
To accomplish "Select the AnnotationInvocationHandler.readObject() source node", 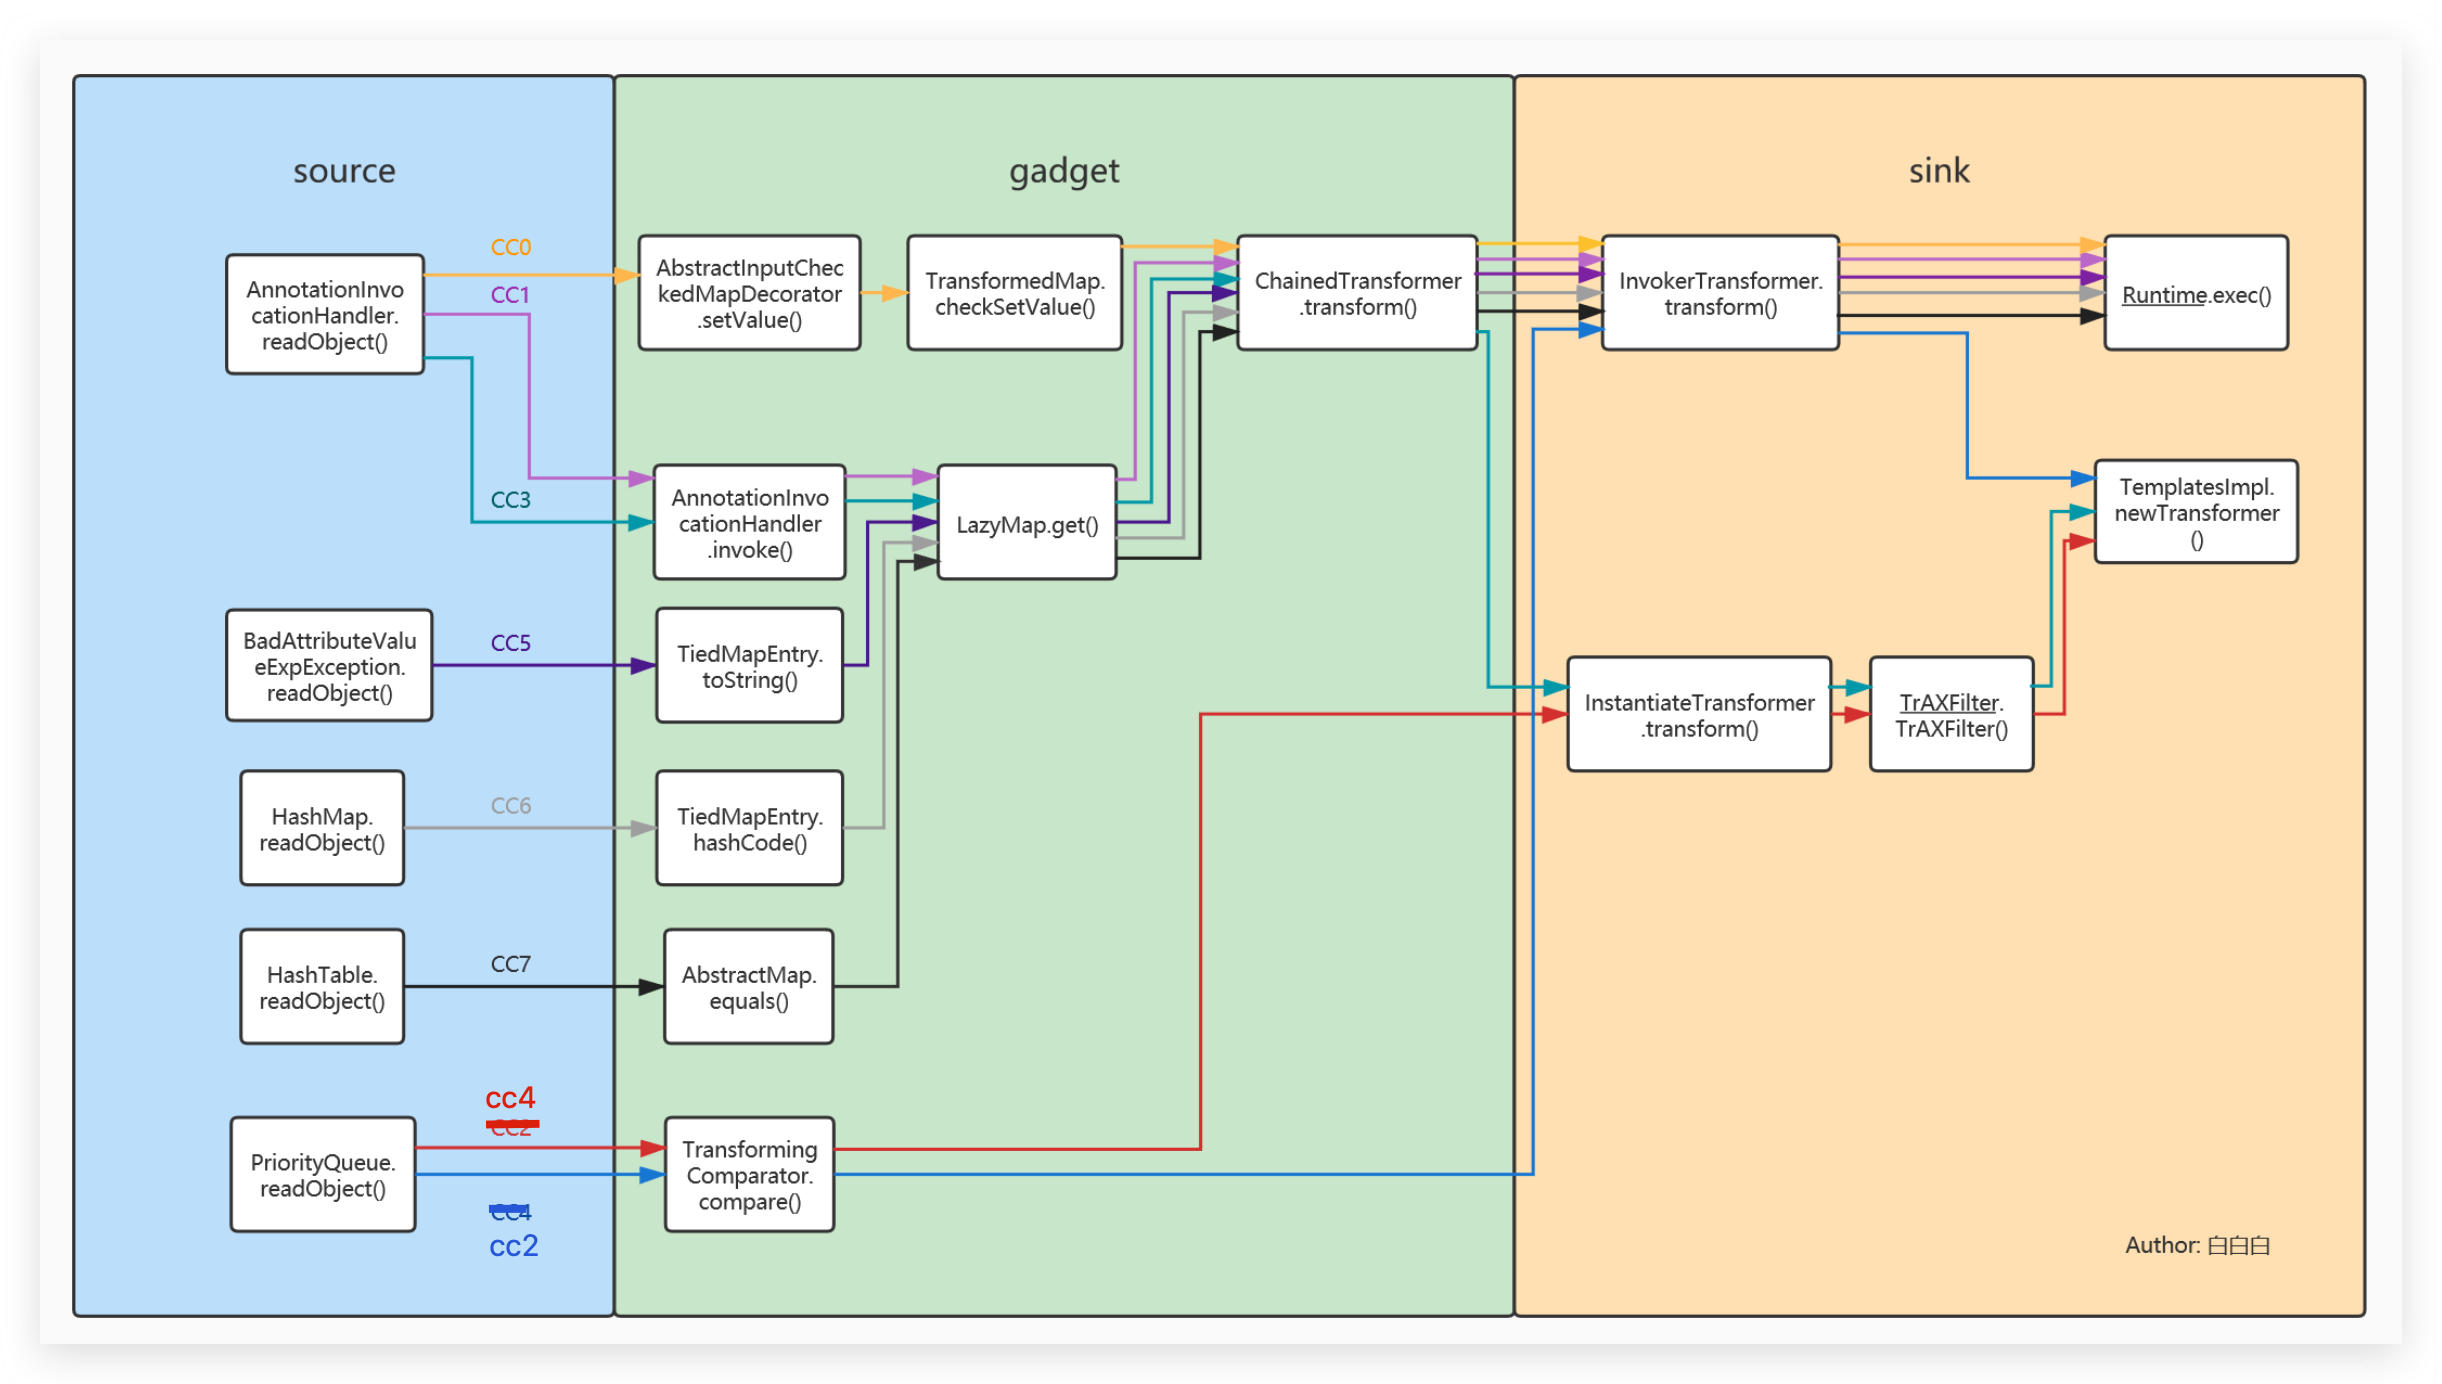I will point(325,314).
